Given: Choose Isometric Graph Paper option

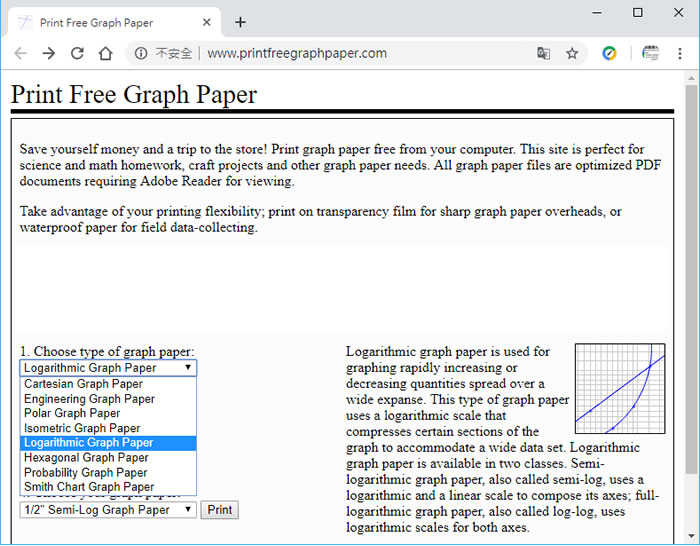Looking at the screenshot, I should tap(108, 428).
